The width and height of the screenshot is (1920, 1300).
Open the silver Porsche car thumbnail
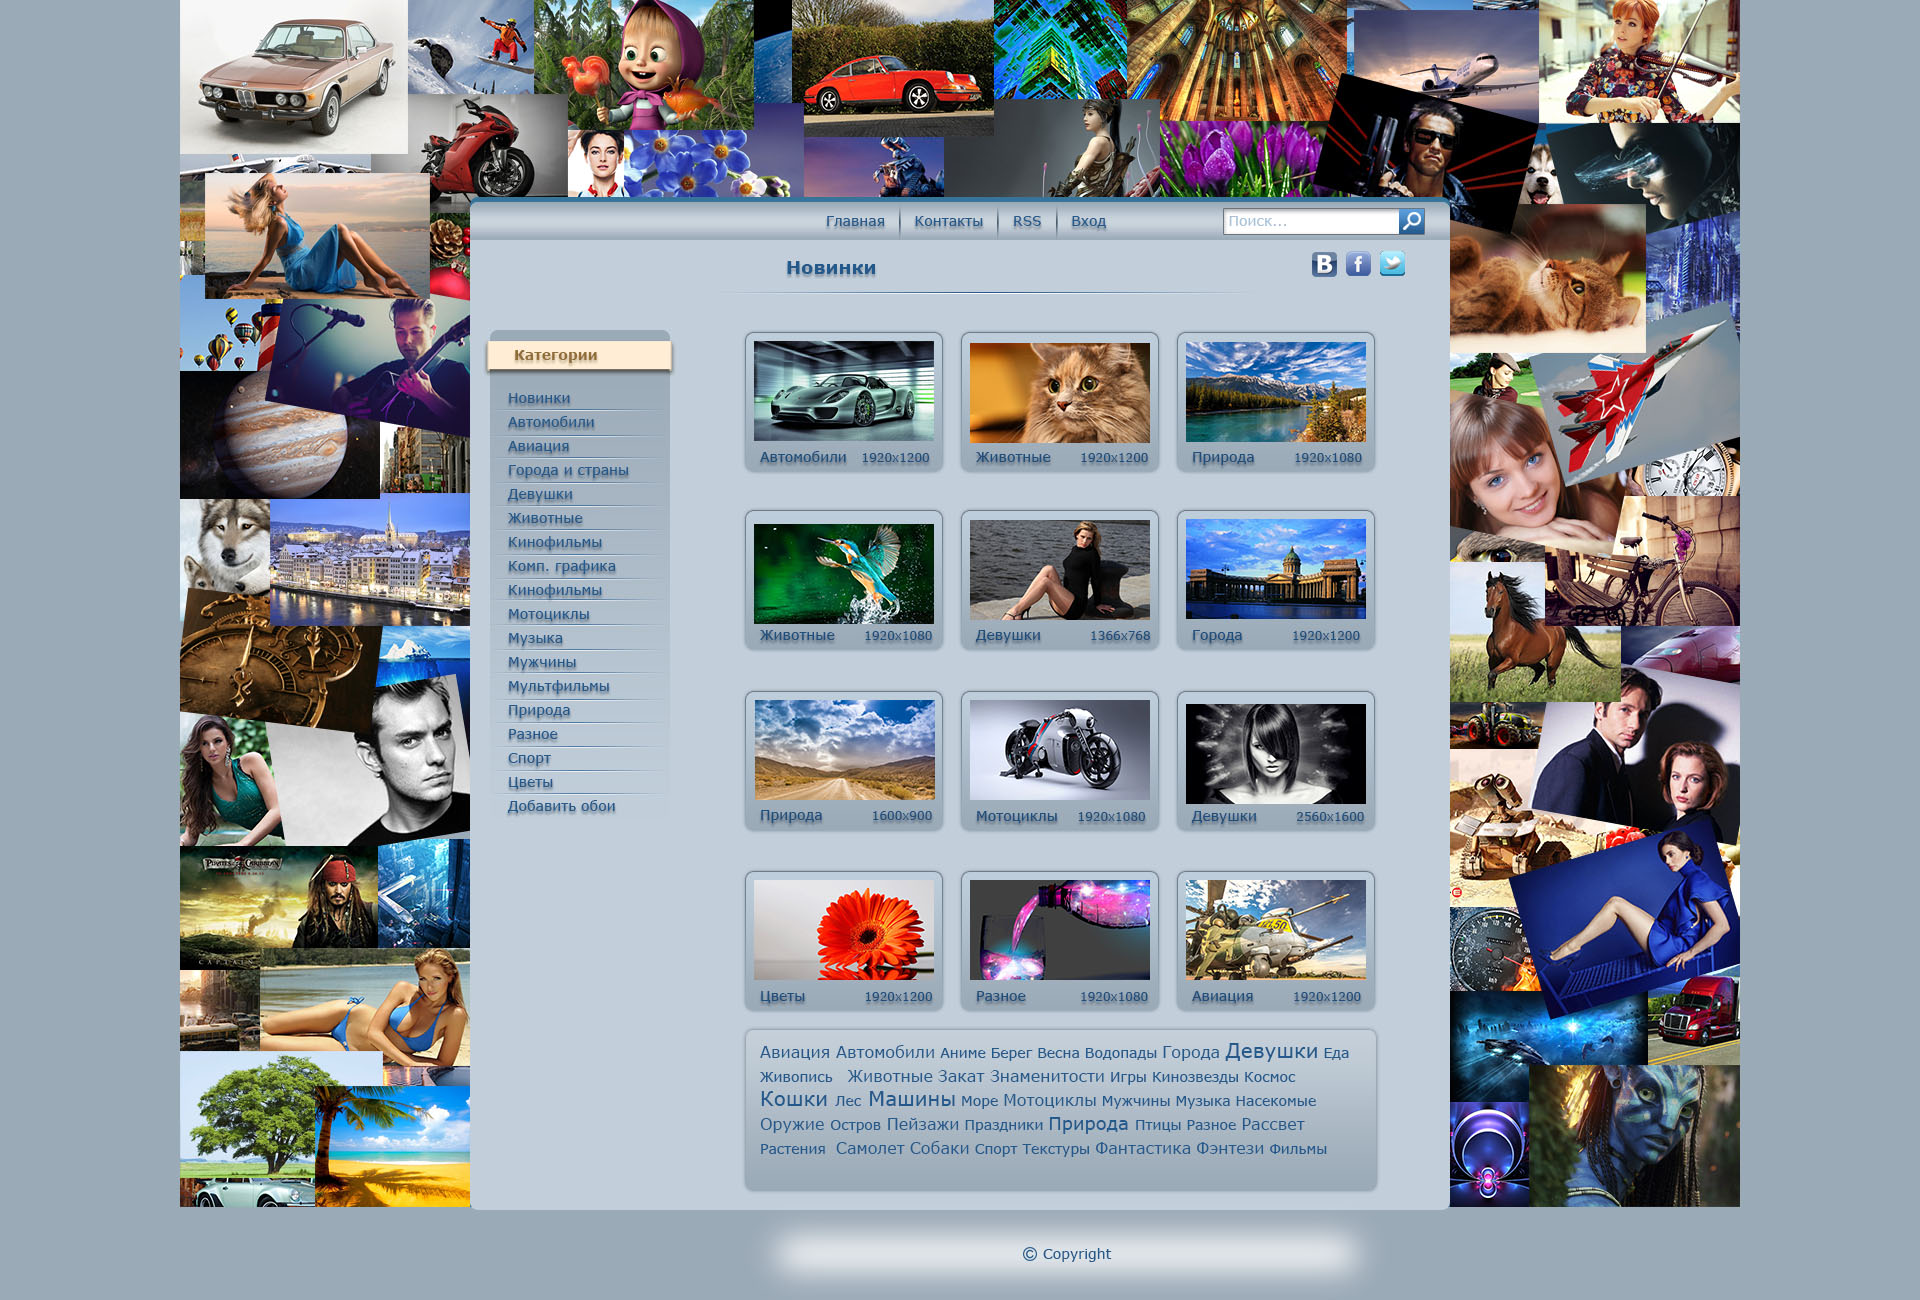click(x=843, y=391)
